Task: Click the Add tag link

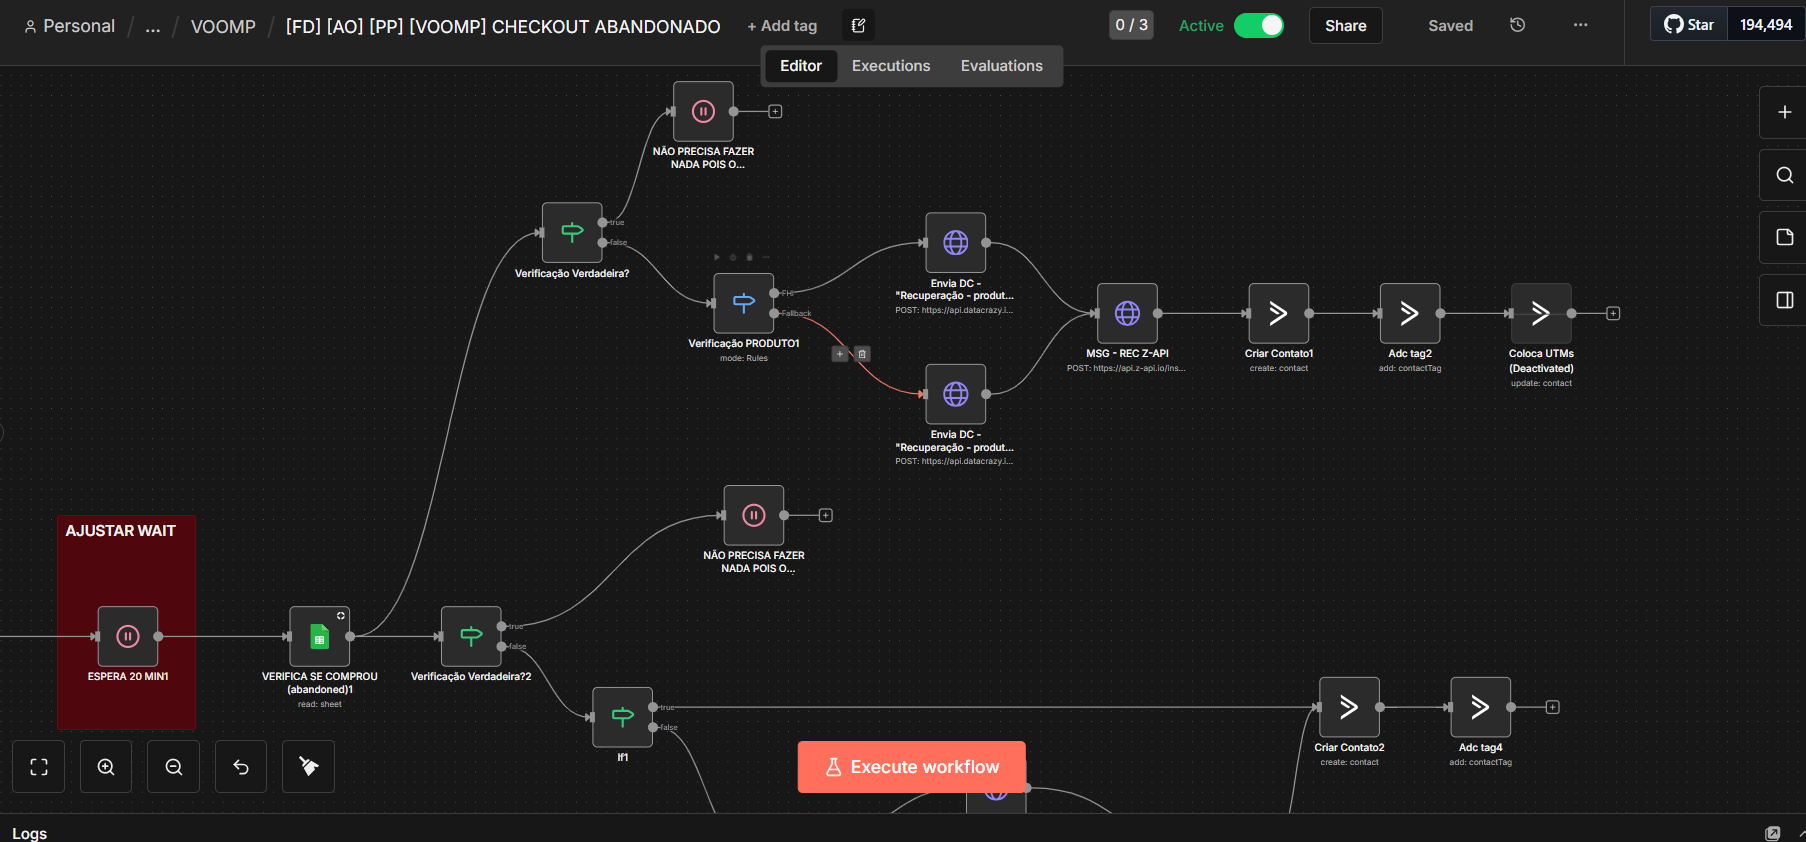Action: tap(782, 26)
